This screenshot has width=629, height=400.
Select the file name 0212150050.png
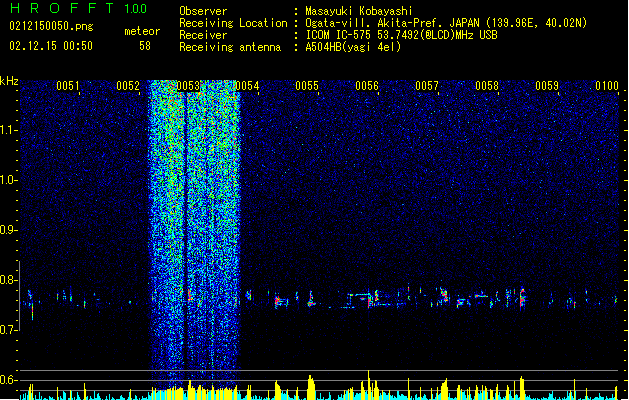[51, 26]
